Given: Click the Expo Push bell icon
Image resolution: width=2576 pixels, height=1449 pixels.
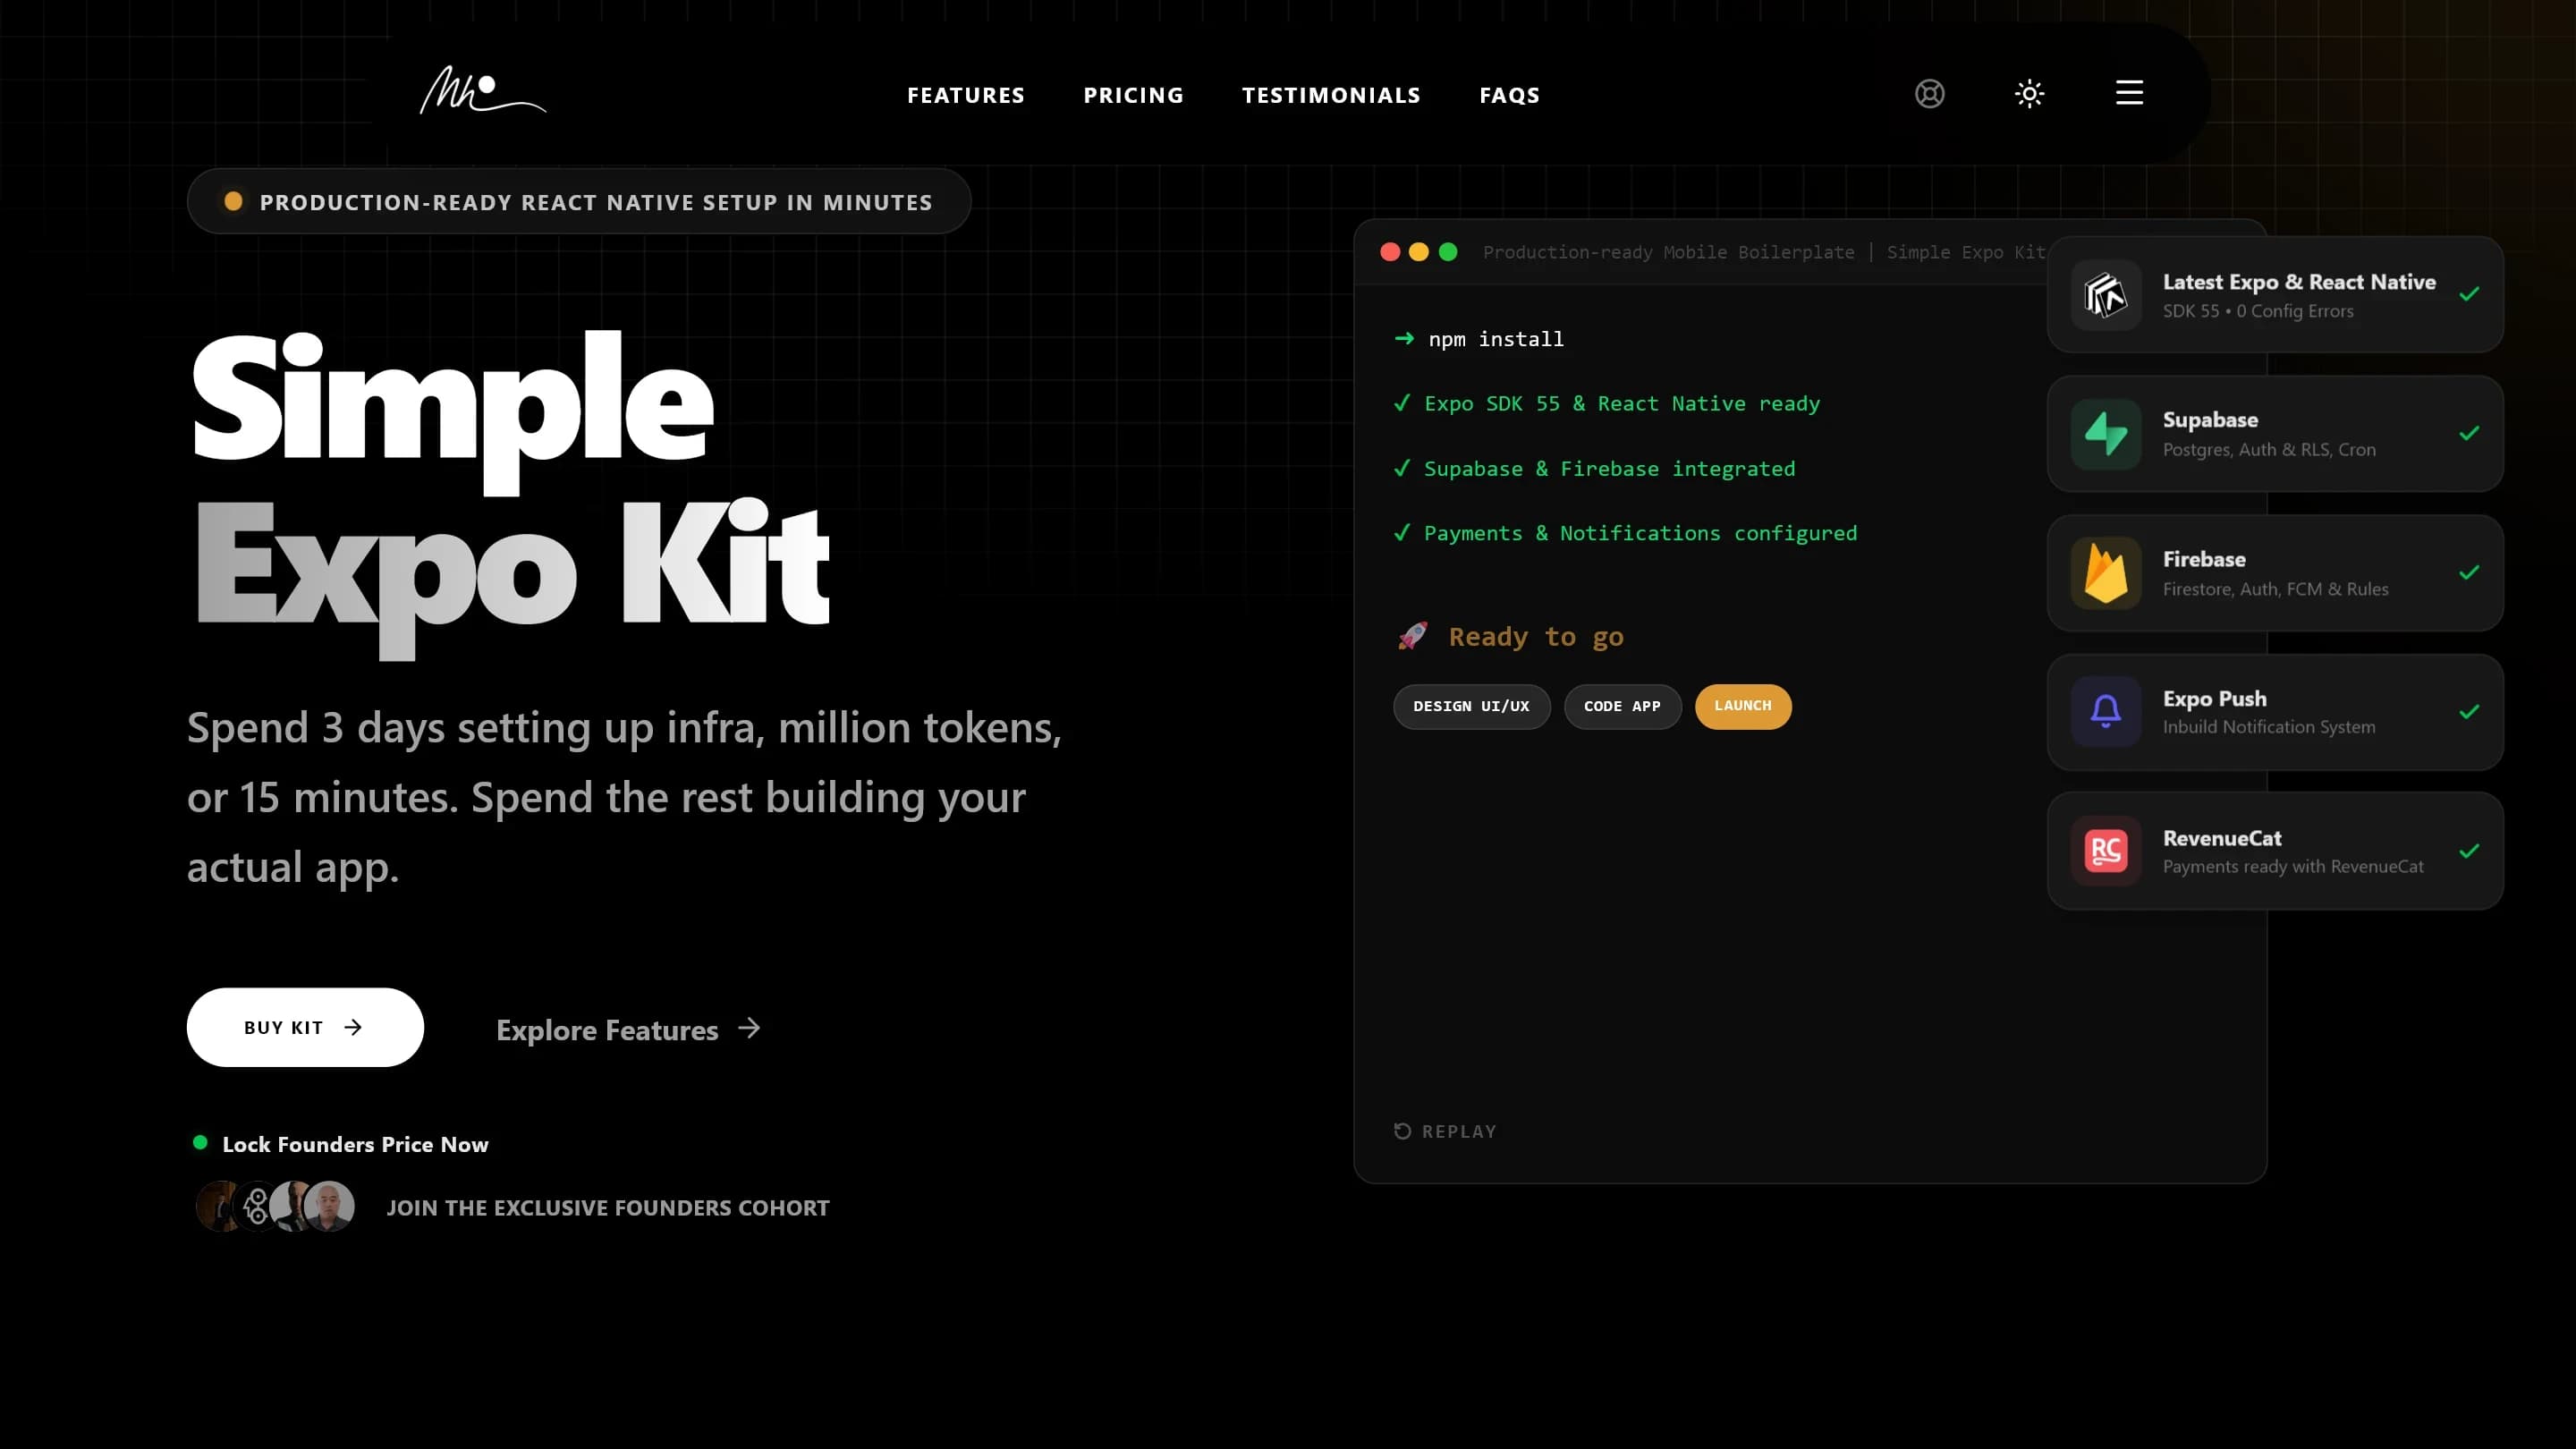Looking at the screenshot, I should tap(2105, 712).
